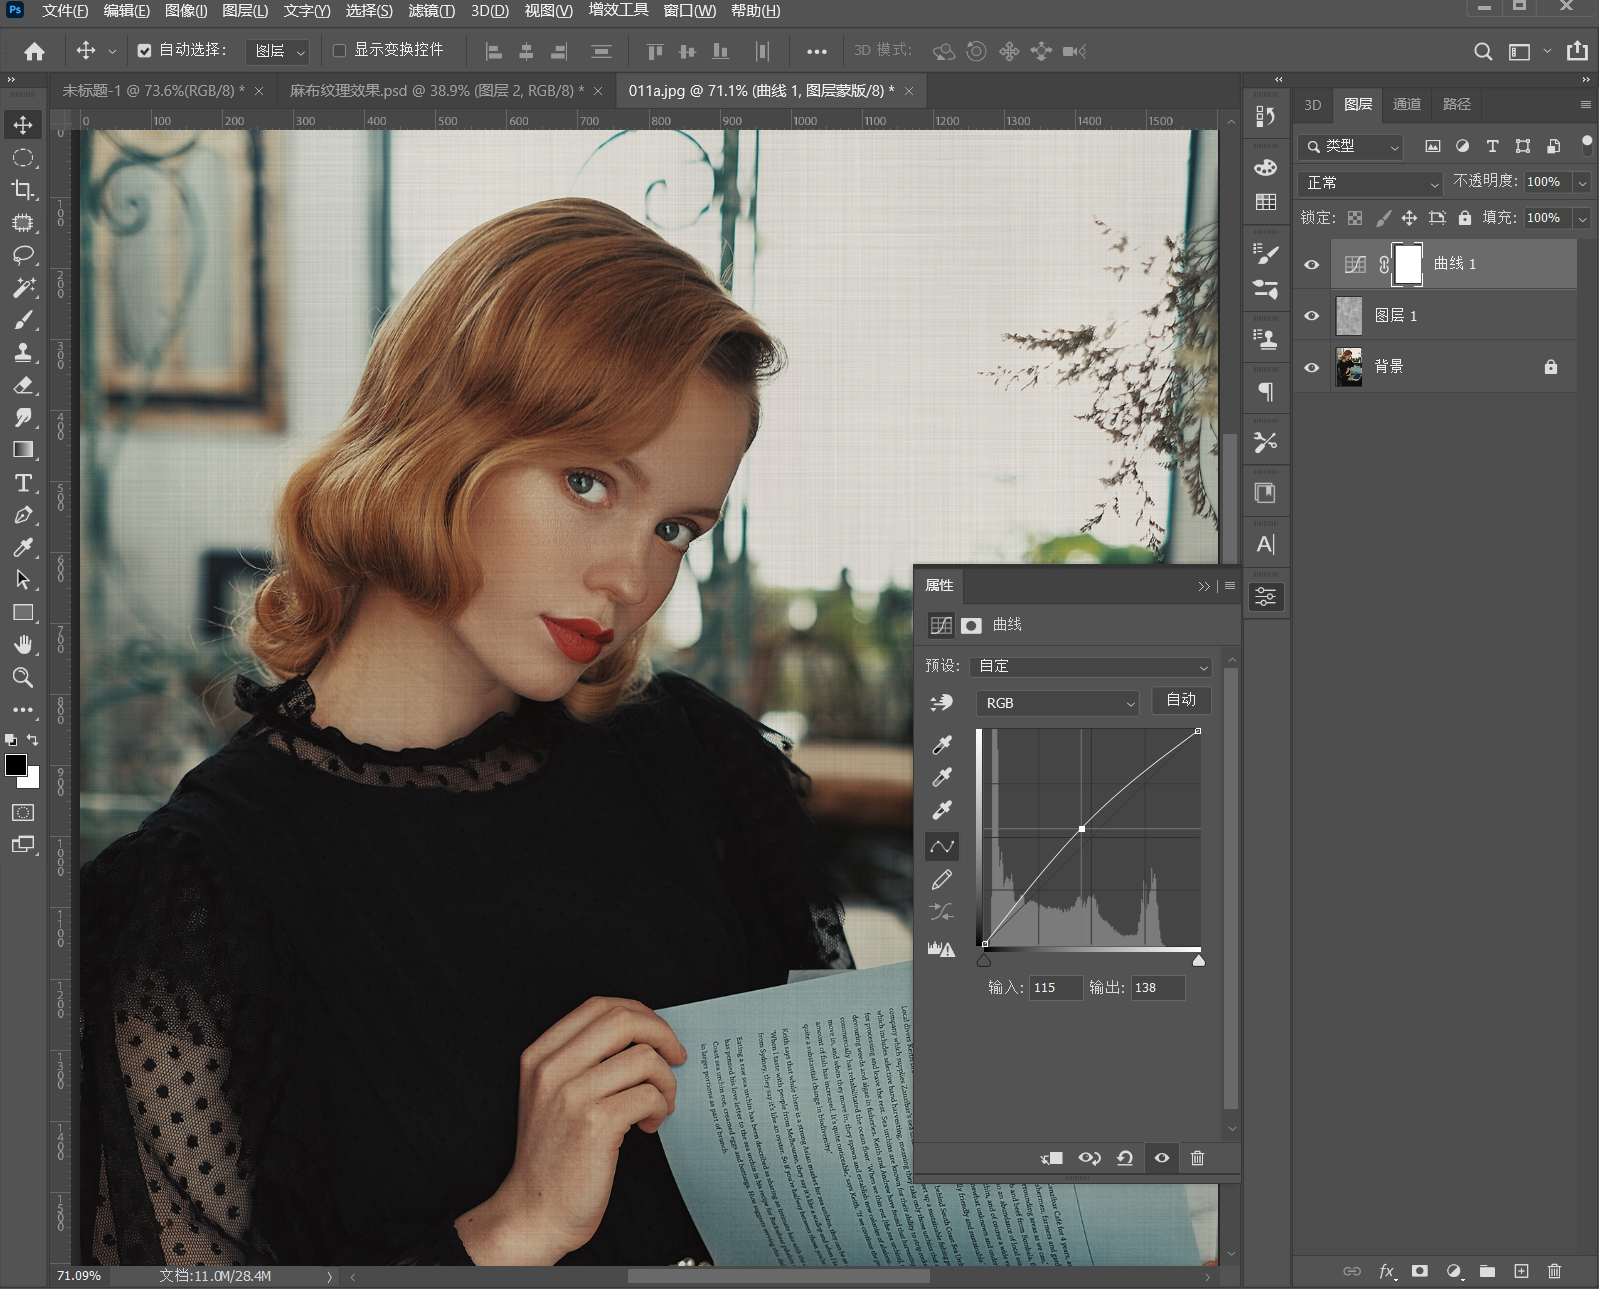
Task: Reset curves to adjustment defaults
Action: (1125, 1158)
